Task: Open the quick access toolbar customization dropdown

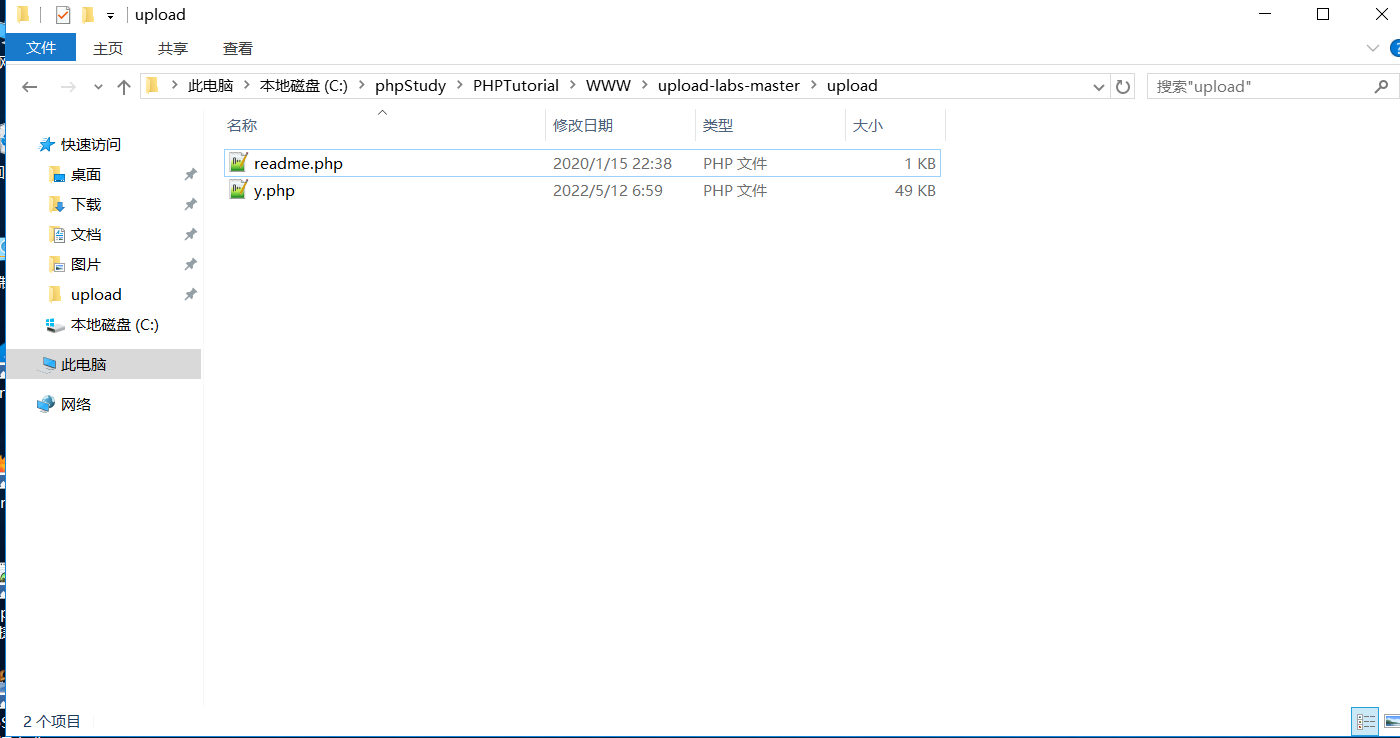Action: click(109, 14)
